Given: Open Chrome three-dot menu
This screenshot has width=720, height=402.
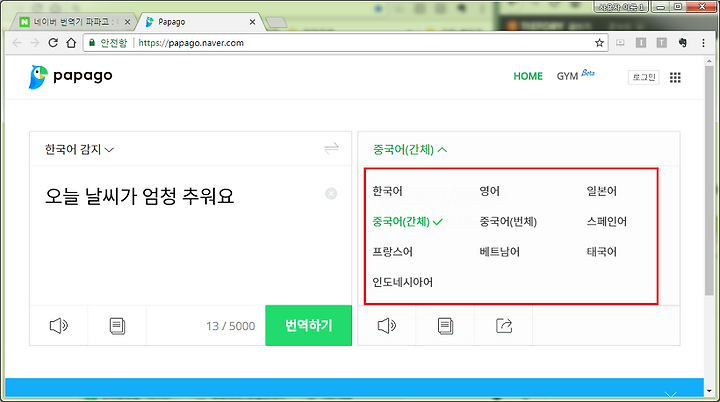Looking at the screenshot, I should coord(703,43).
